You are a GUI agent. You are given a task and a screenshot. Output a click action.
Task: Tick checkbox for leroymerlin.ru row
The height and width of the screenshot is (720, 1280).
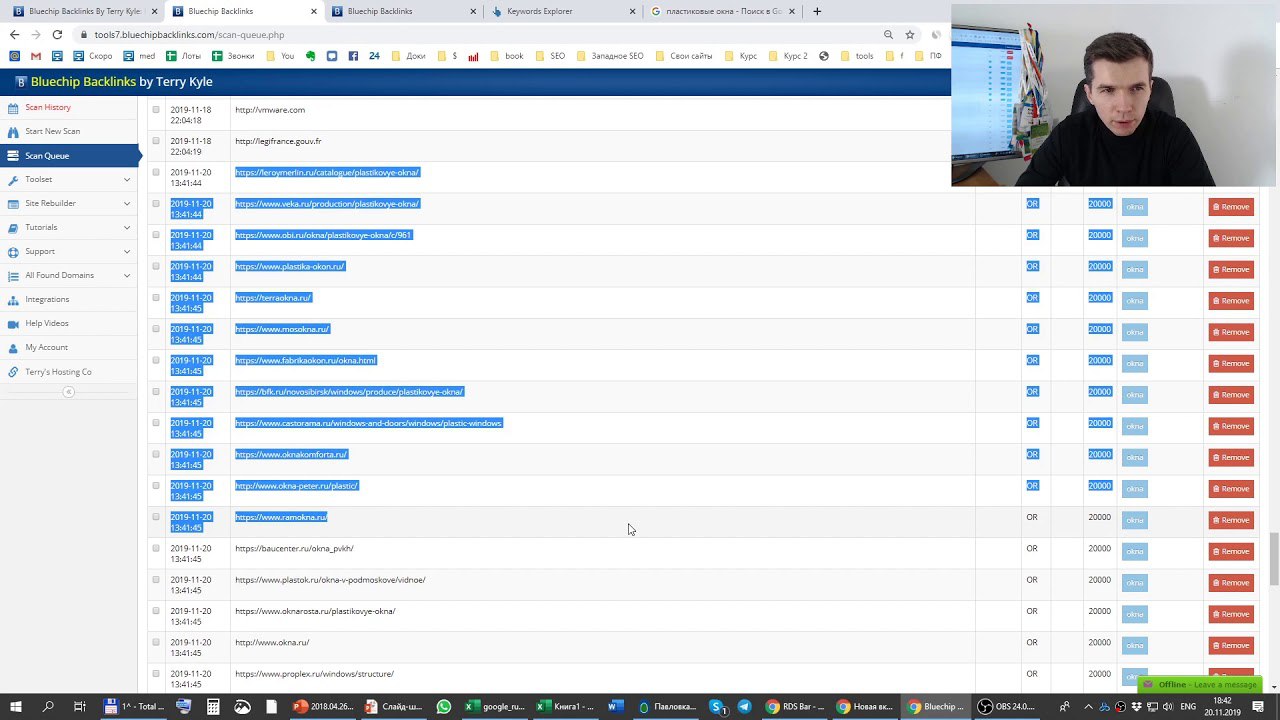pyautogui.click(x=156, y=172)
